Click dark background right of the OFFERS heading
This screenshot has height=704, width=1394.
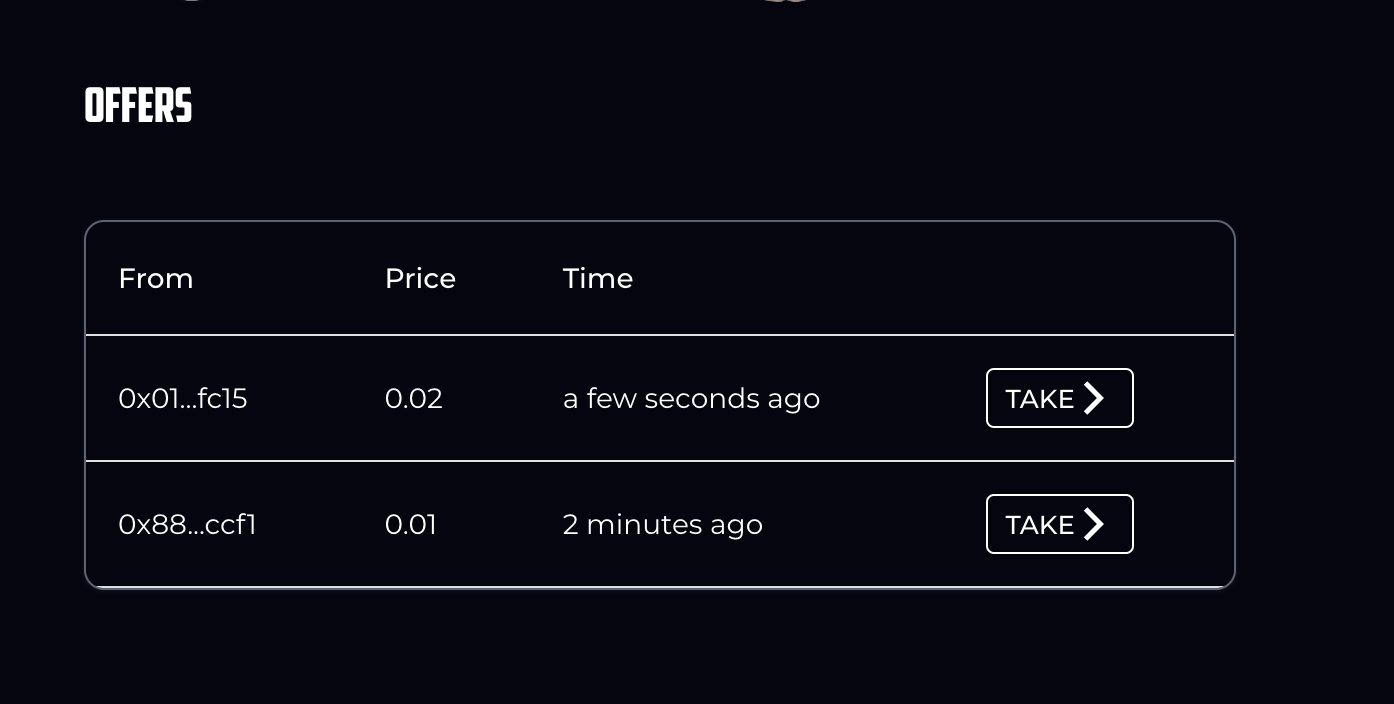tap(600, 105)
